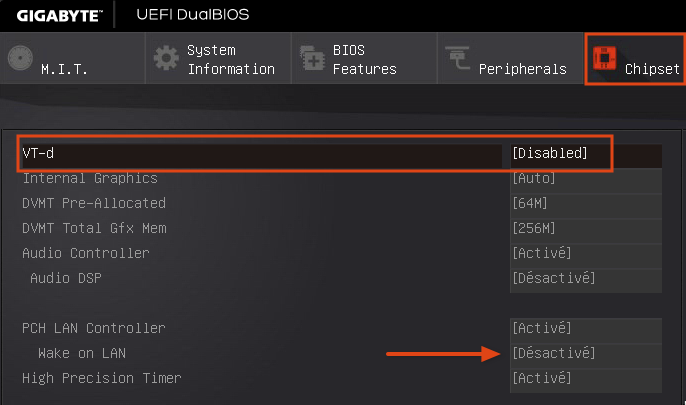Click the GIGABYTE logo
This screenshot has width=686, height=405.
point(59,16)
